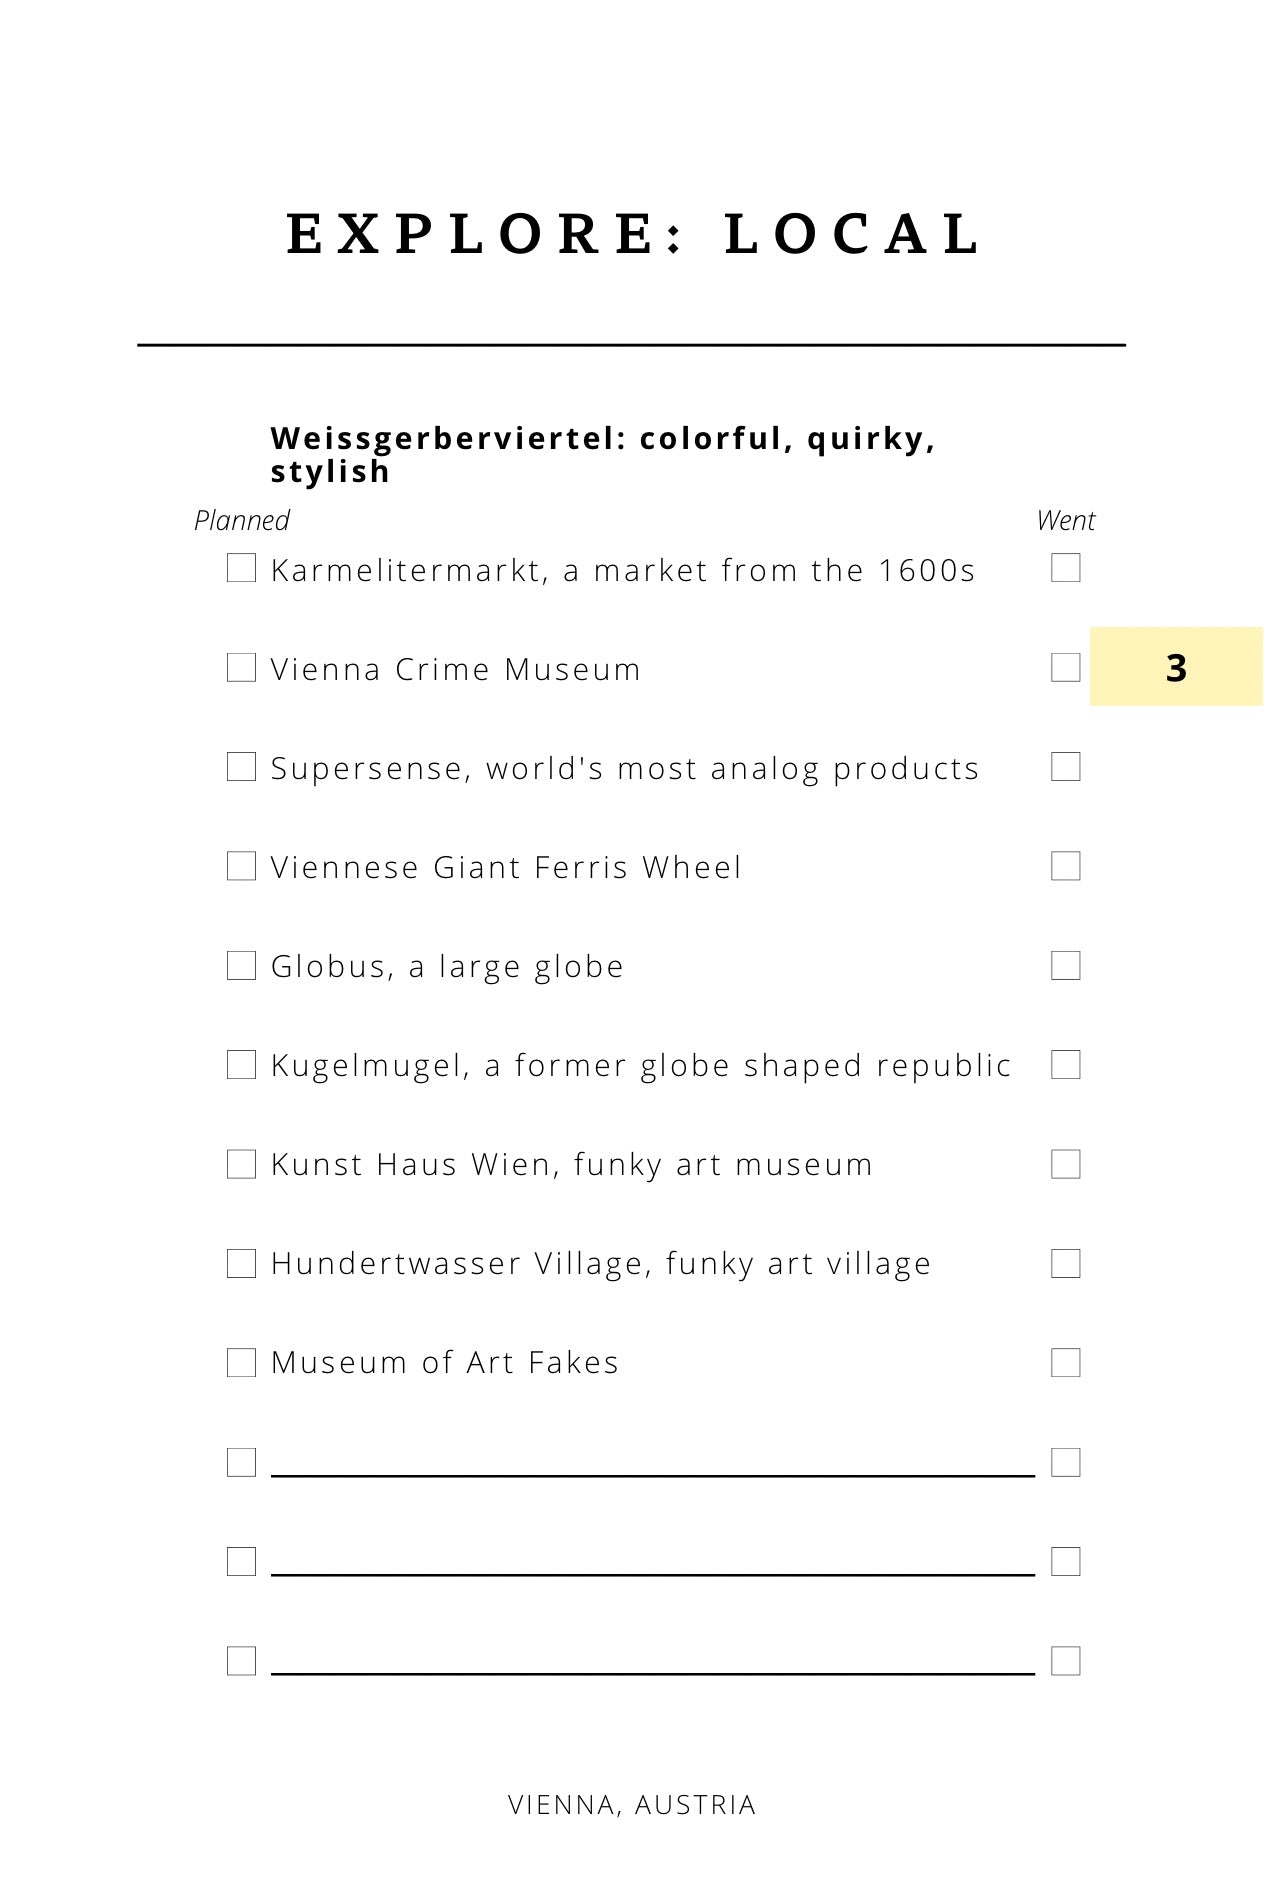
Task: Check Planned box beside second blank line
Action: coord(241,1561)
